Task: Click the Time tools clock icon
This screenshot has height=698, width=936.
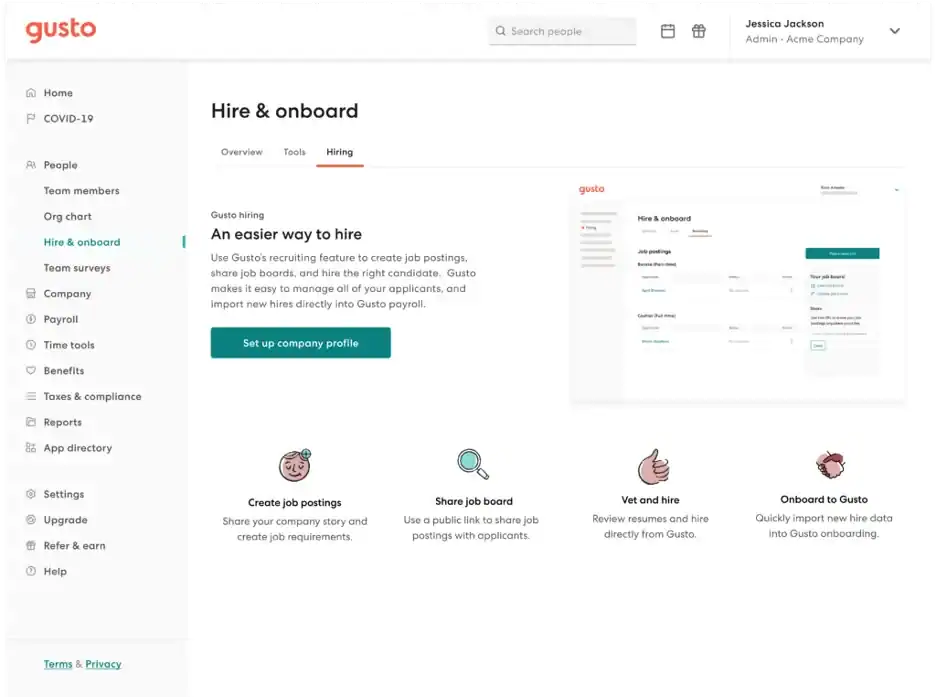Action: pyautogui.click(x=32, y=345)
